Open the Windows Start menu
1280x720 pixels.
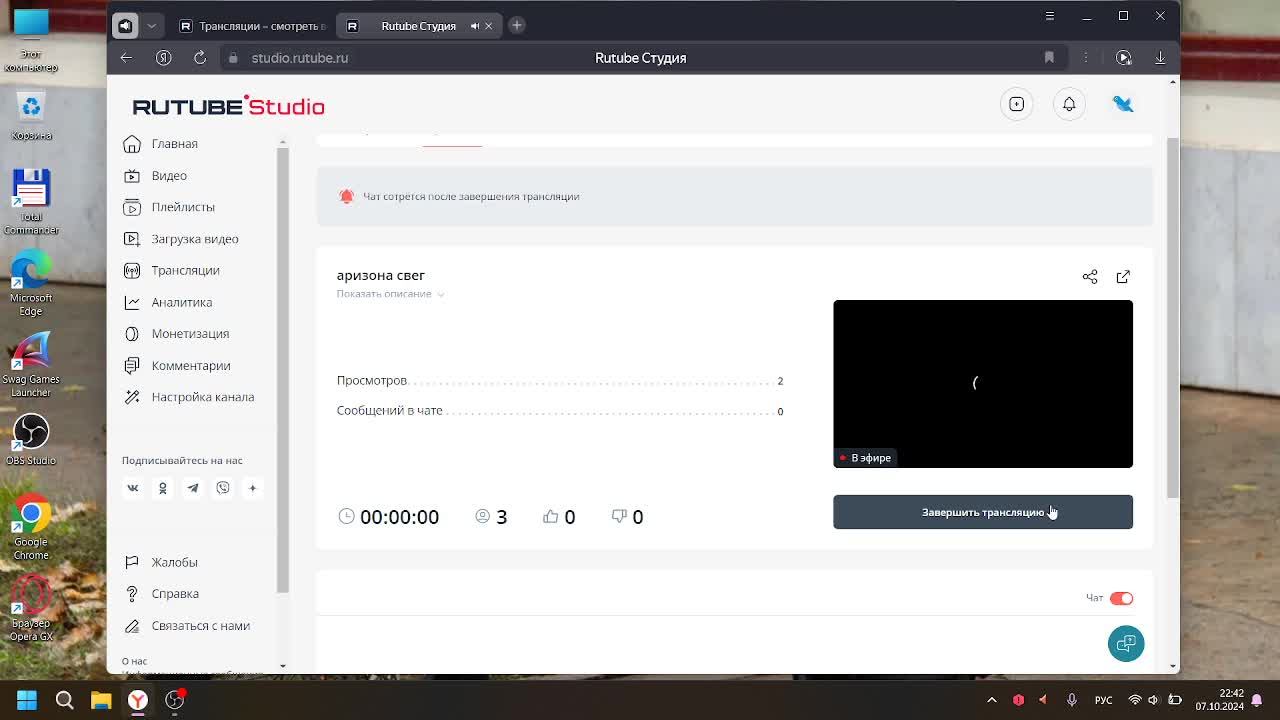tap(27, 700)
